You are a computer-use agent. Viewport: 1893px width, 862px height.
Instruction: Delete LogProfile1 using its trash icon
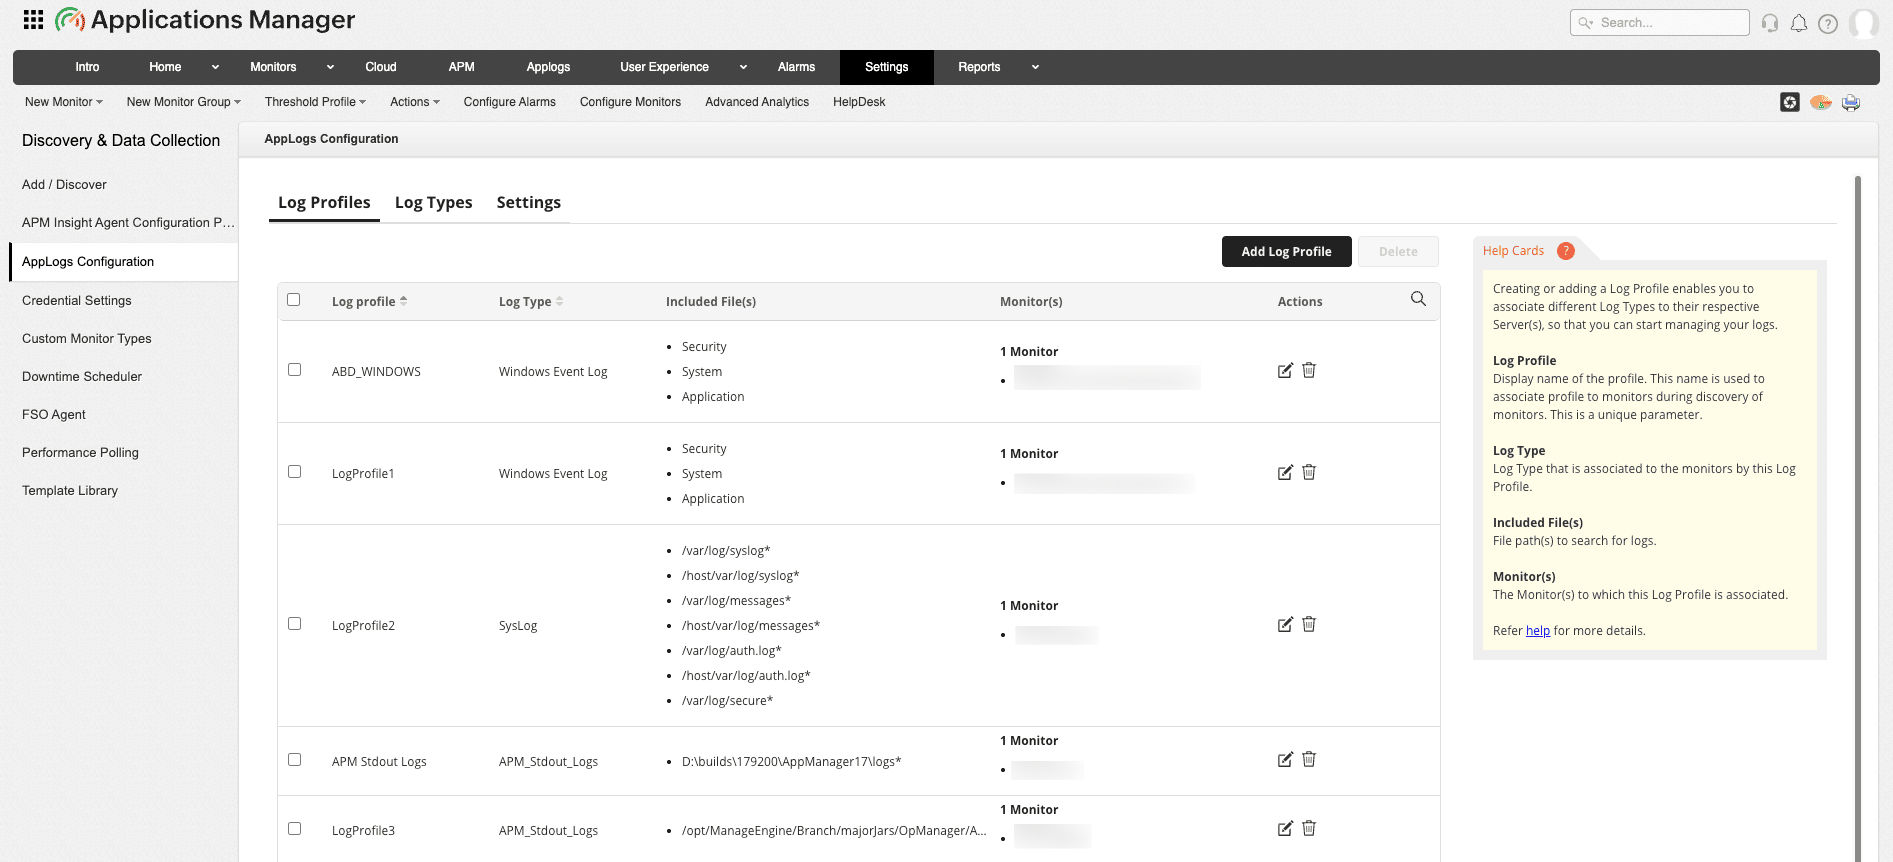[1309, 472]
